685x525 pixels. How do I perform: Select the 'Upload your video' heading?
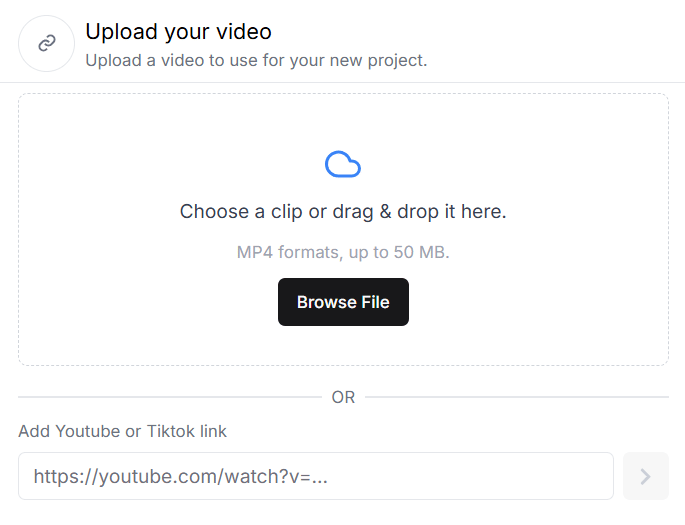179,32
